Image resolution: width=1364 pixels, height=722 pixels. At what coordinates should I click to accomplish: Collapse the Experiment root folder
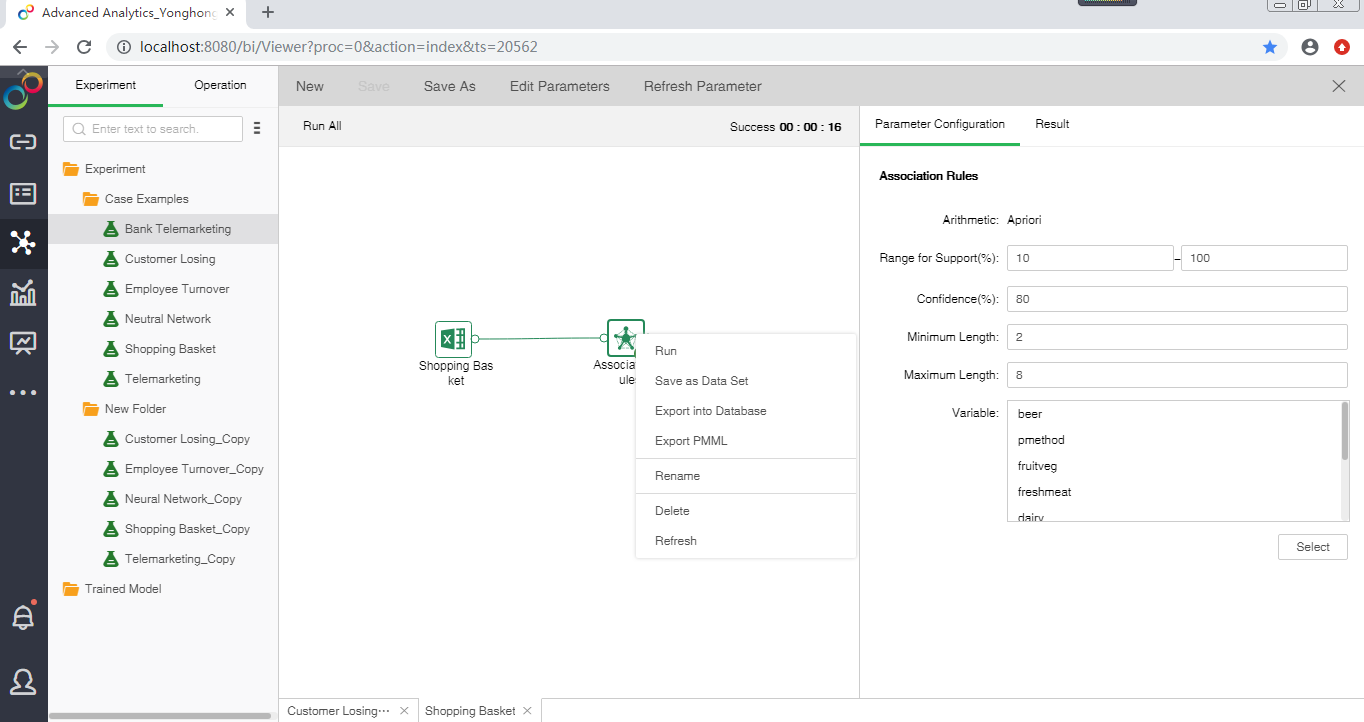point(70,169)
